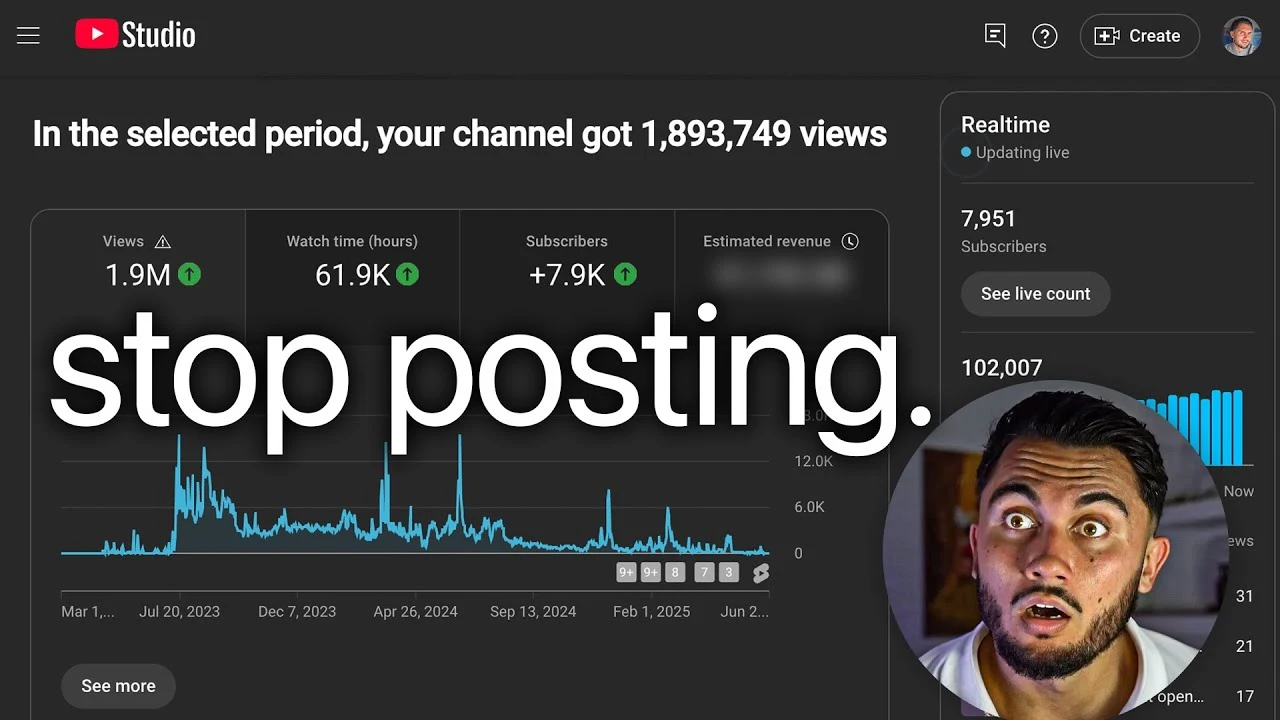
Task: Click the Shorts icon marker under chart
Action: pos(761,573)
